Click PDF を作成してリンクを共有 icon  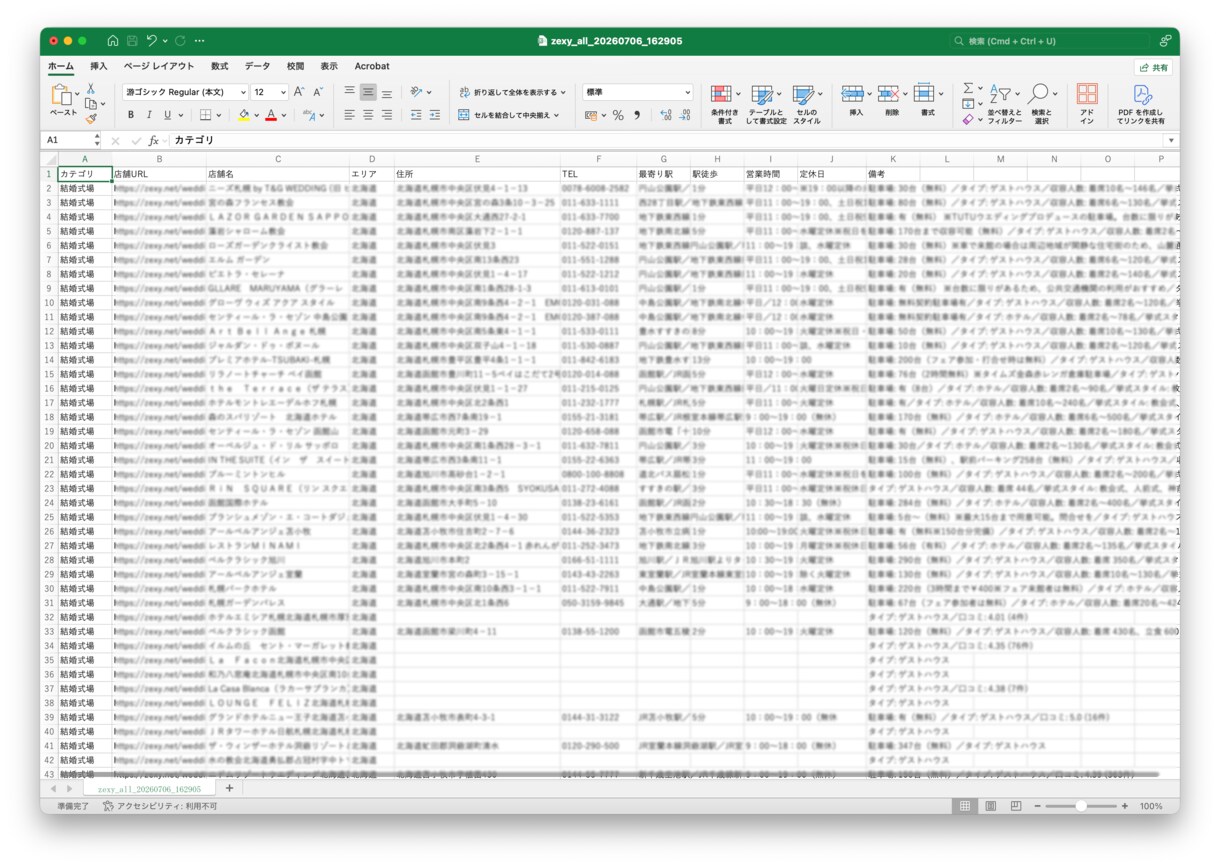point(1141,103)
